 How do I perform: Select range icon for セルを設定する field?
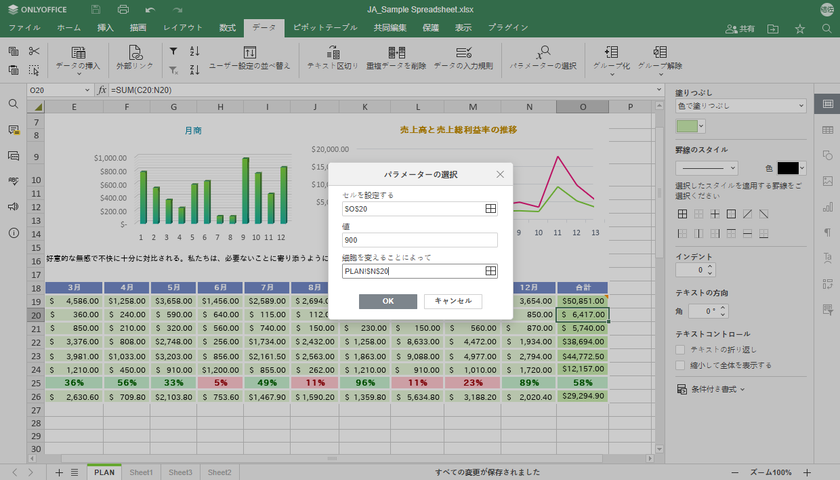tap(490, 209)
